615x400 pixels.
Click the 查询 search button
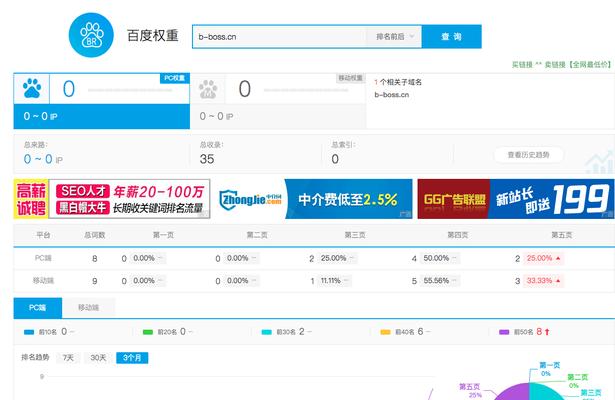[451, 36]
